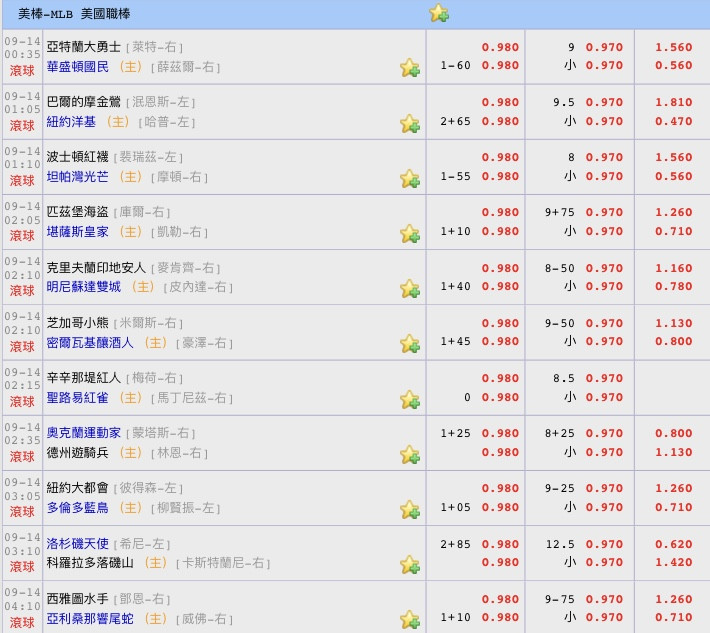This screenshot has height=633, width=710.
Task: Open the 聖路易紅雀 team link
Action: (78, 398)
